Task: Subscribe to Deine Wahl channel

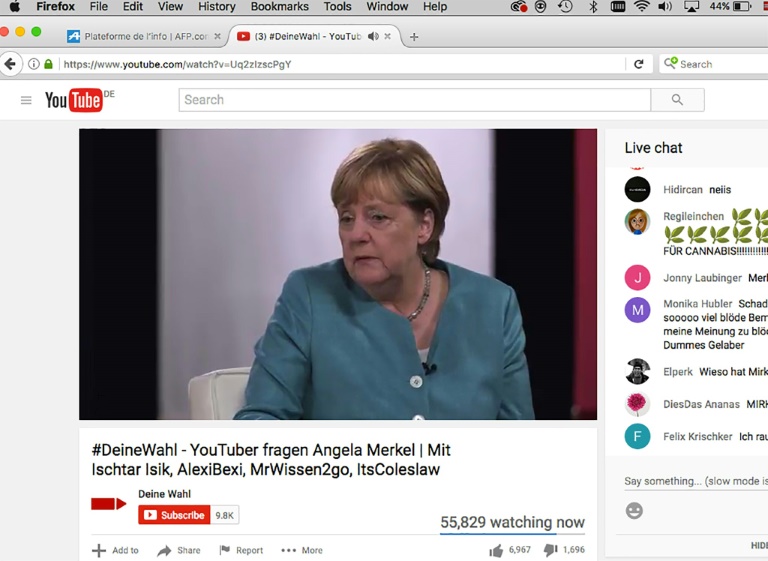Action: point(174,515)
